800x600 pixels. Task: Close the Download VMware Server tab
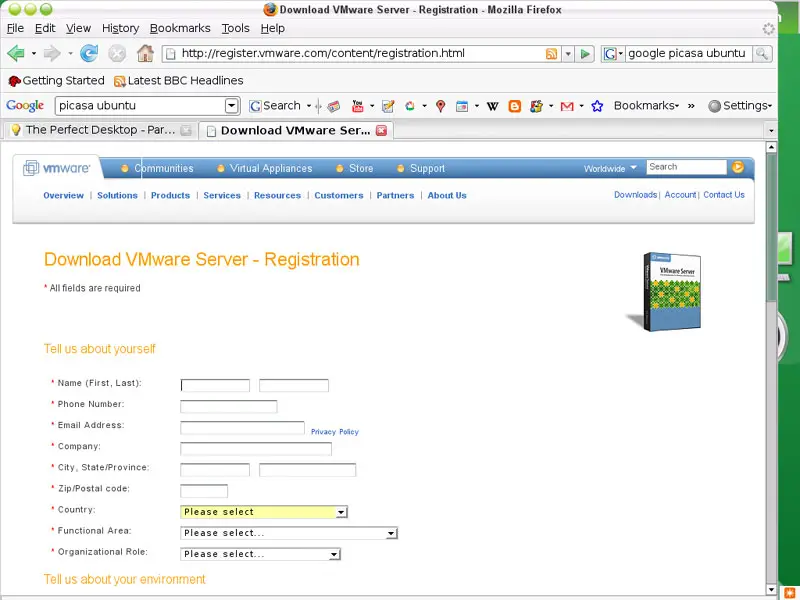[x=381, y=131]
